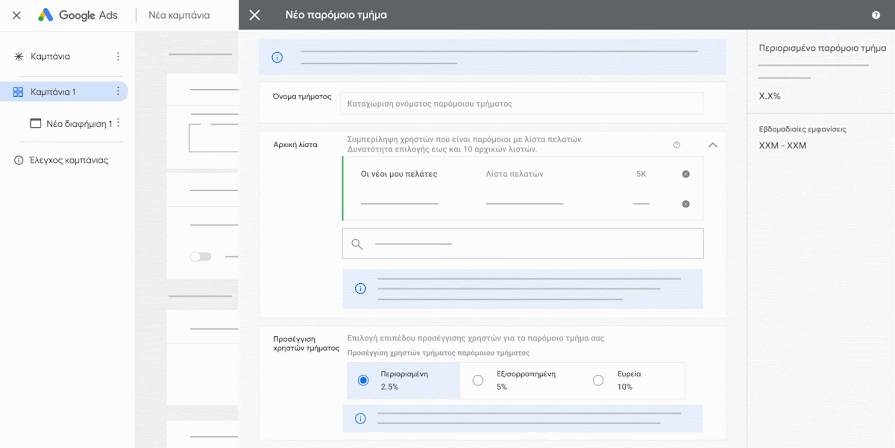This screenshot has height=448, width=895.
Task: Select the Περιορισμένη 2.5% radio option
Action: (363, 380)
